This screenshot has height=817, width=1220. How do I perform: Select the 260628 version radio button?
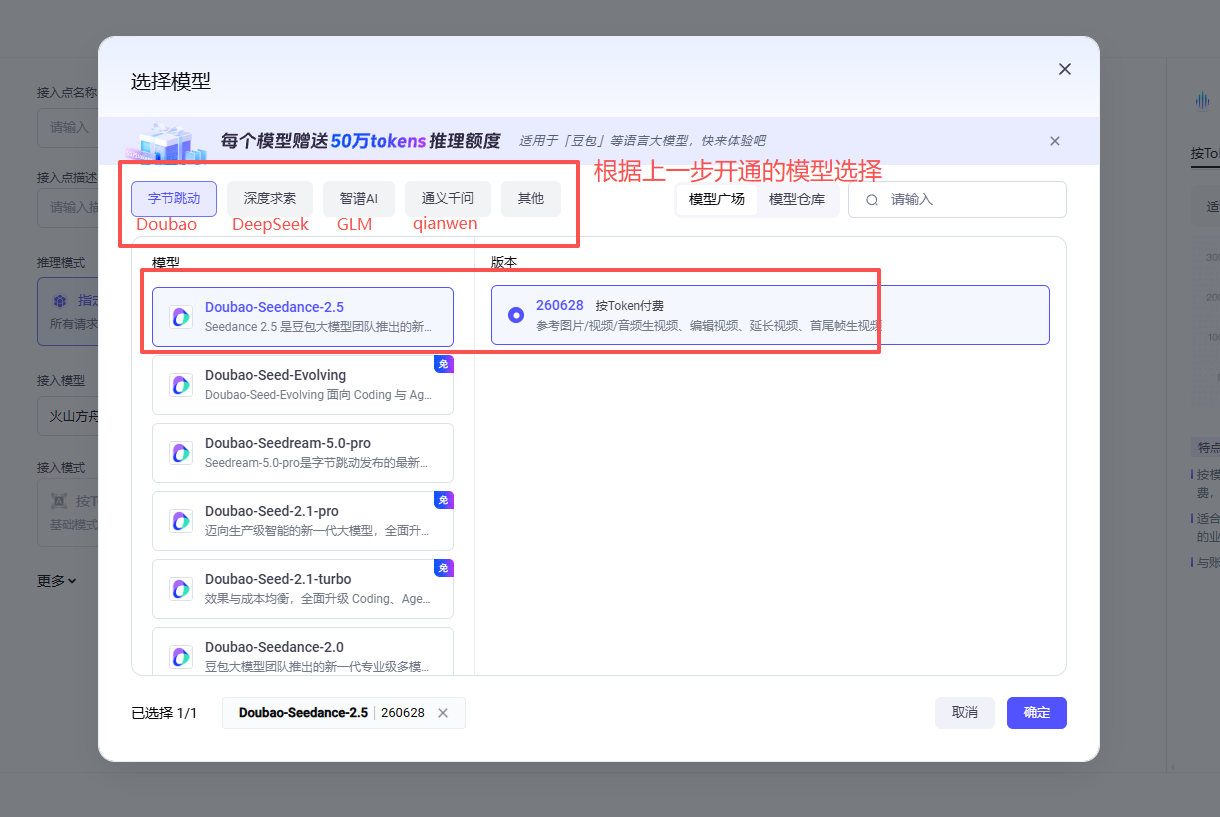(x=516, y=315)
